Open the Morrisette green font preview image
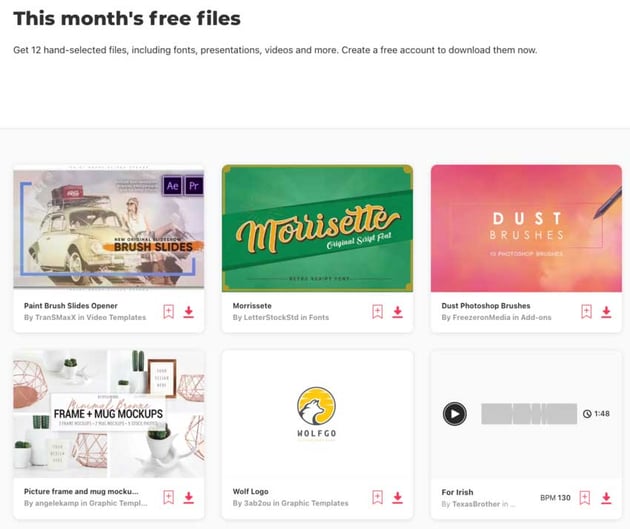 click(x=317, y=228)
